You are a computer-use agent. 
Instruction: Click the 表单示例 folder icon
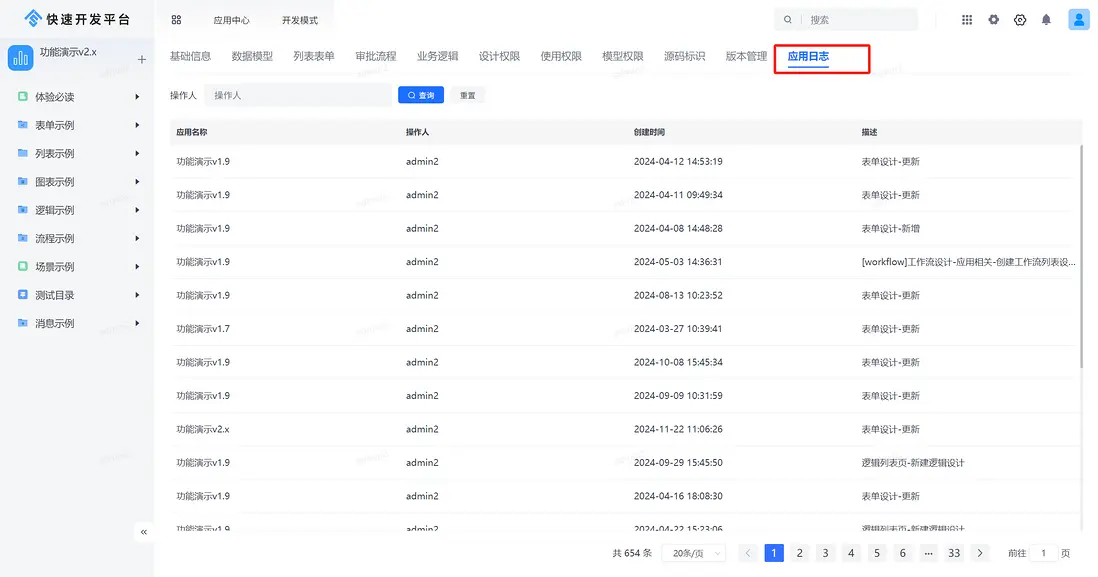point(22,125)
